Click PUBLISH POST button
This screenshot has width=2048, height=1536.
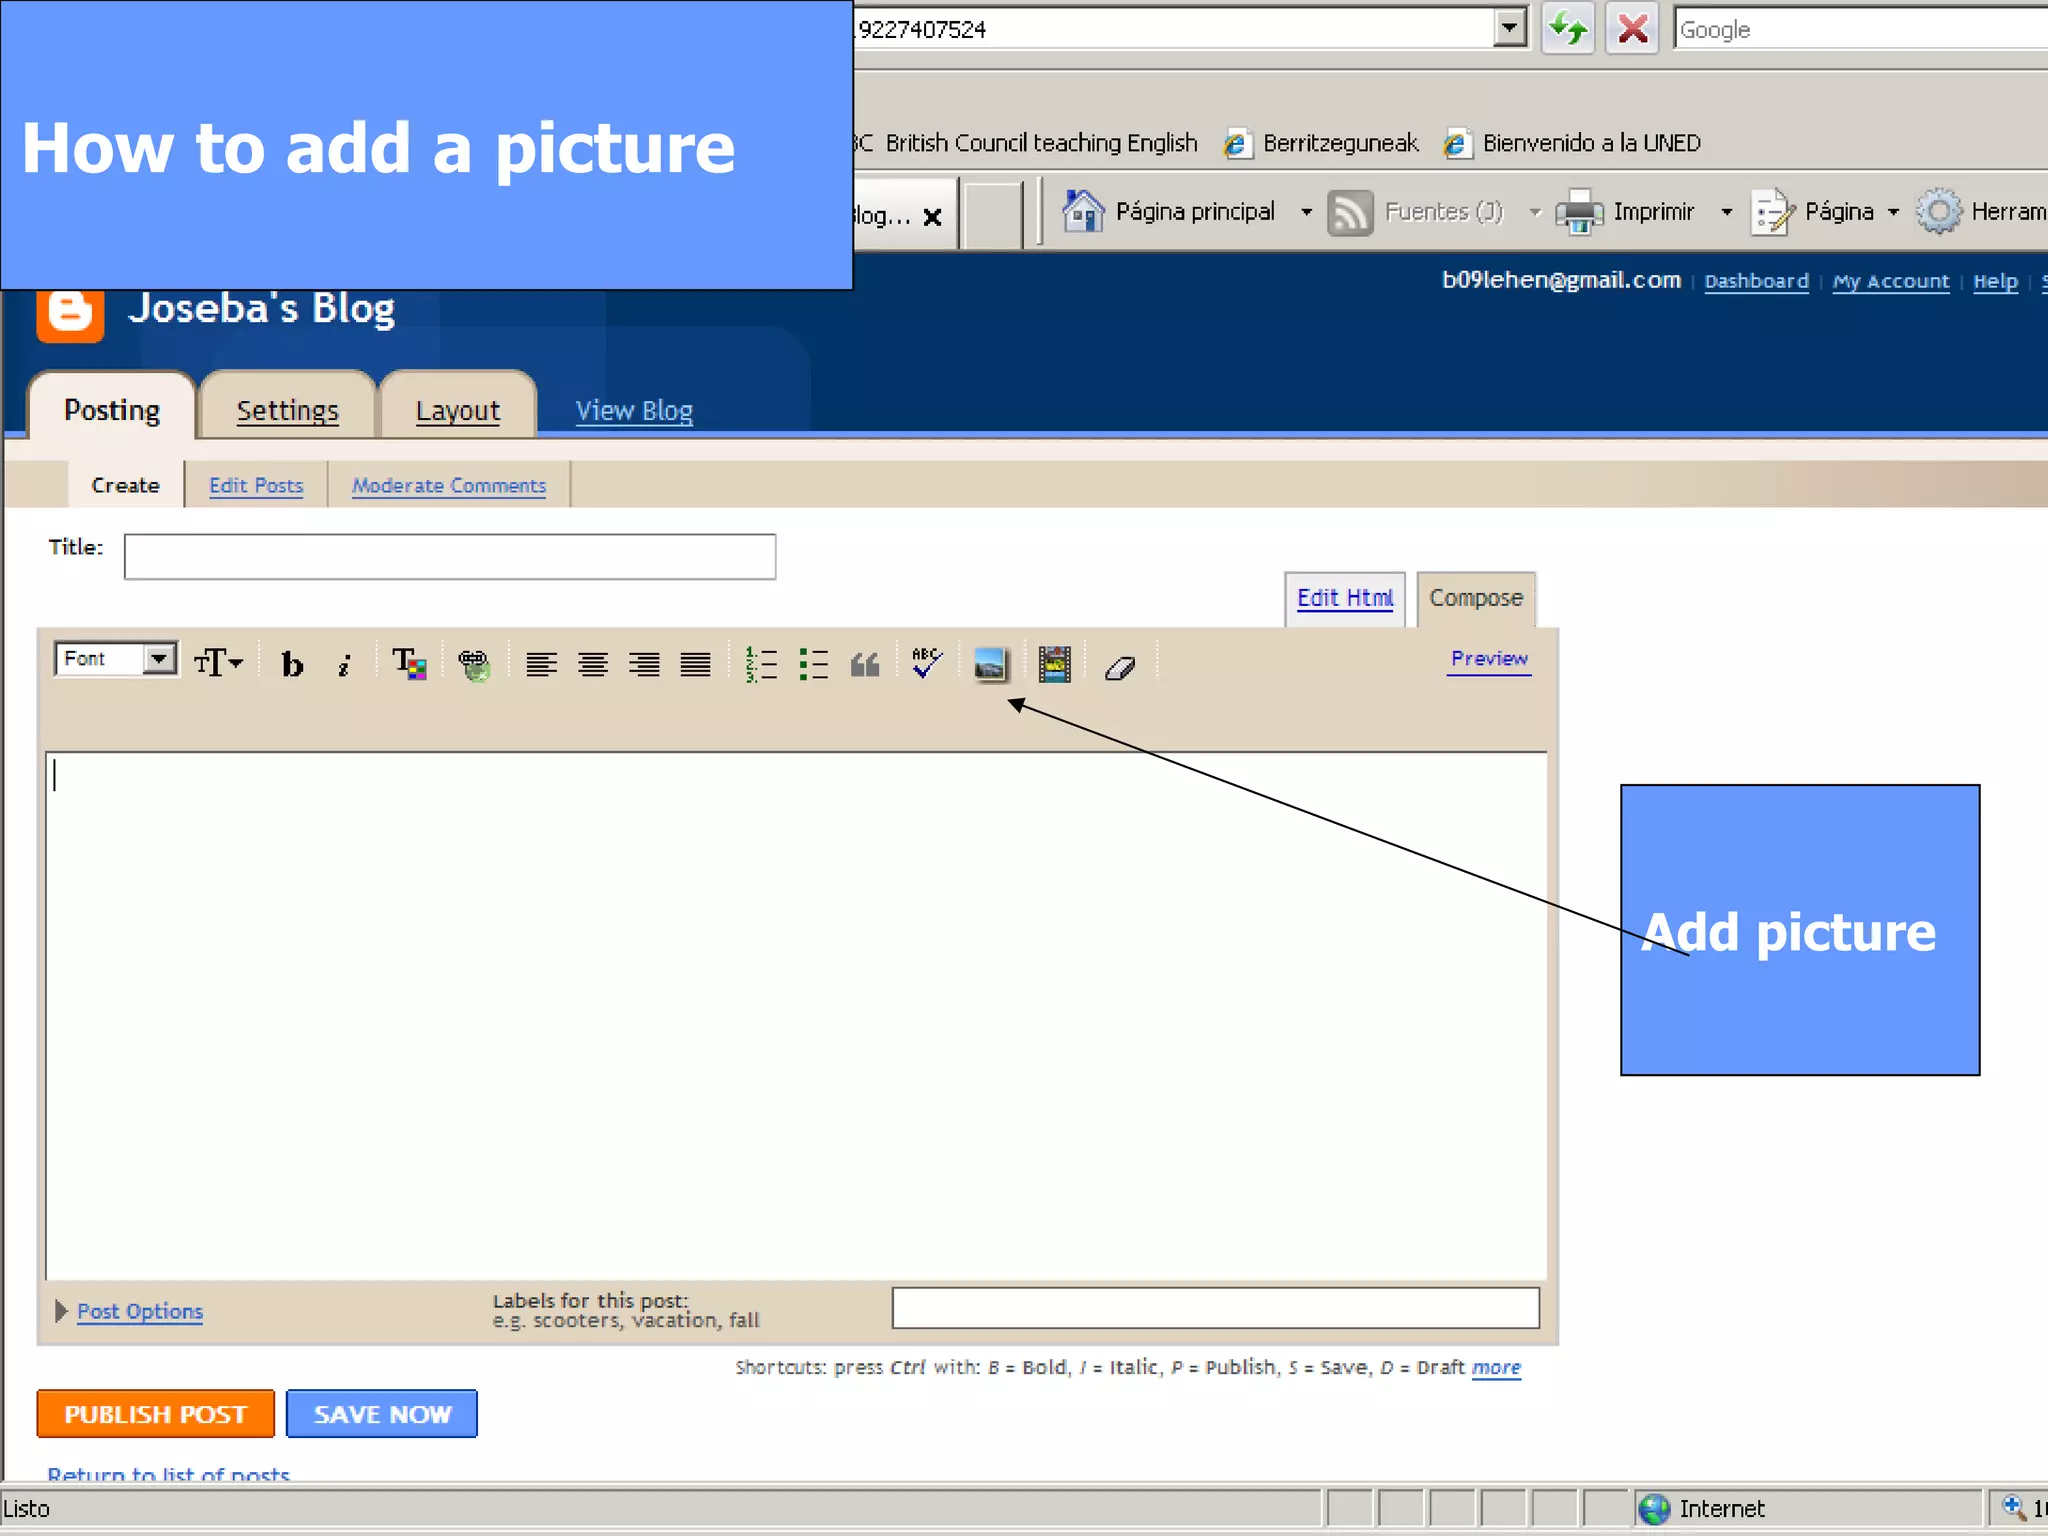click(155, 1414)
